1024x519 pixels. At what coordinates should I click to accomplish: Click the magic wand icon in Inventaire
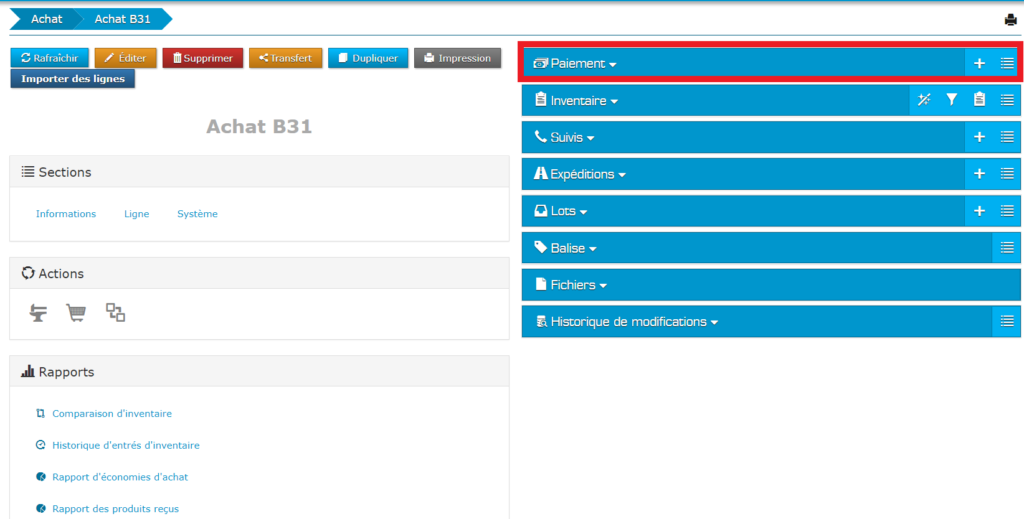click(x=924, y=100)
